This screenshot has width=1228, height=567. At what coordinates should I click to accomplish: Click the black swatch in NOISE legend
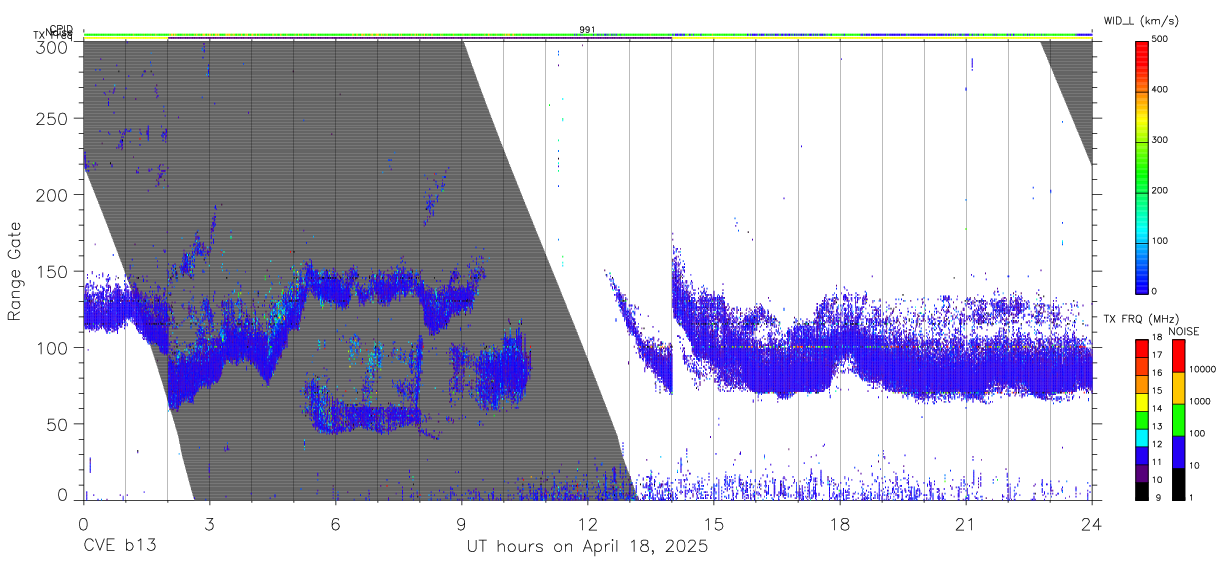[1178, 483]
